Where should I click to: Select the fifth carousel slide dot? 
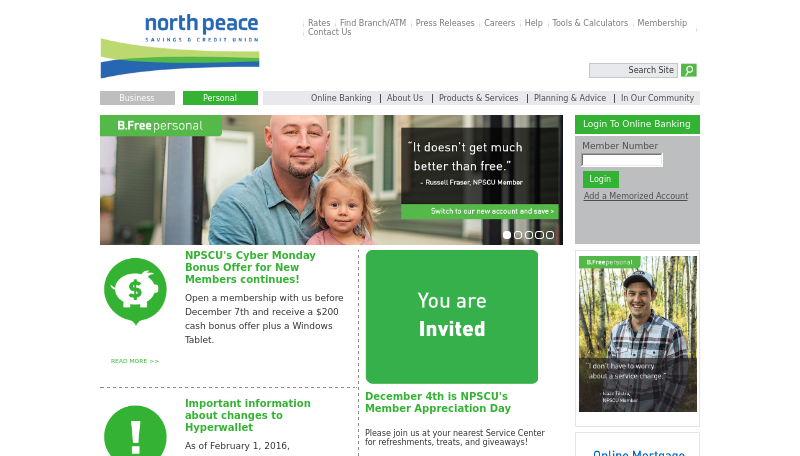(x=550, y=235)
